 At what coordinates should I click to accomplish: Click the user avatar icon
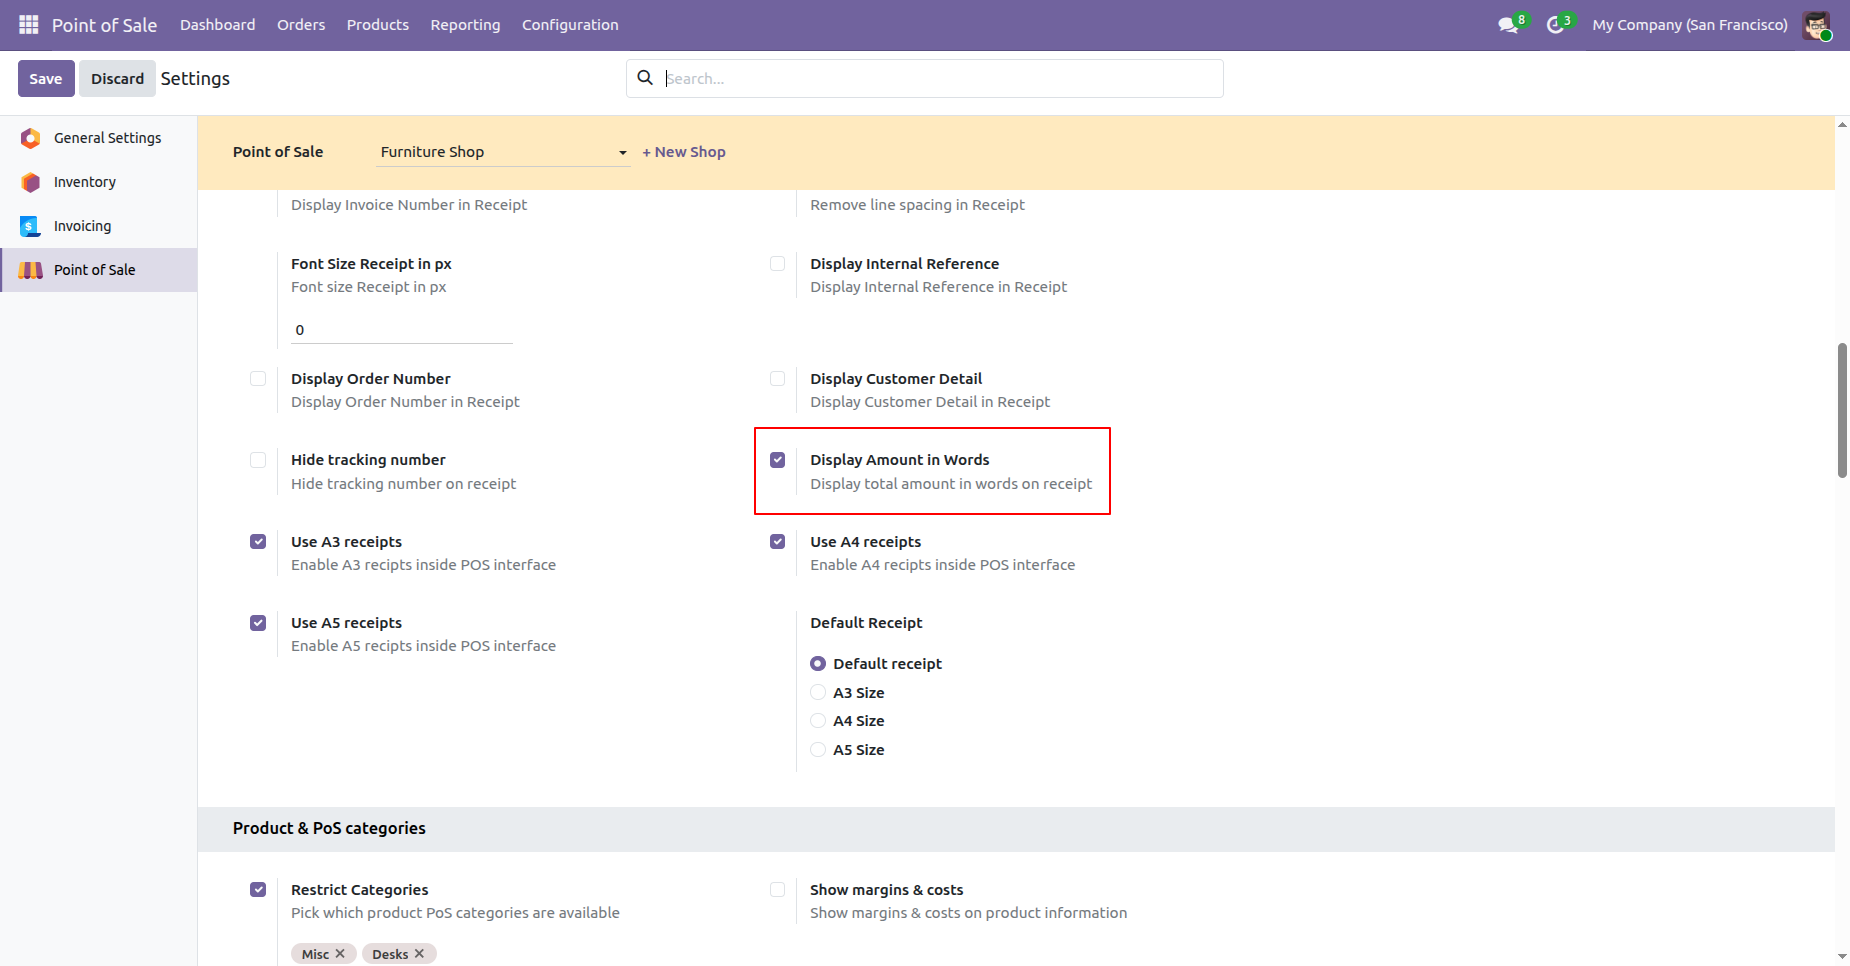pos(1816,25)
